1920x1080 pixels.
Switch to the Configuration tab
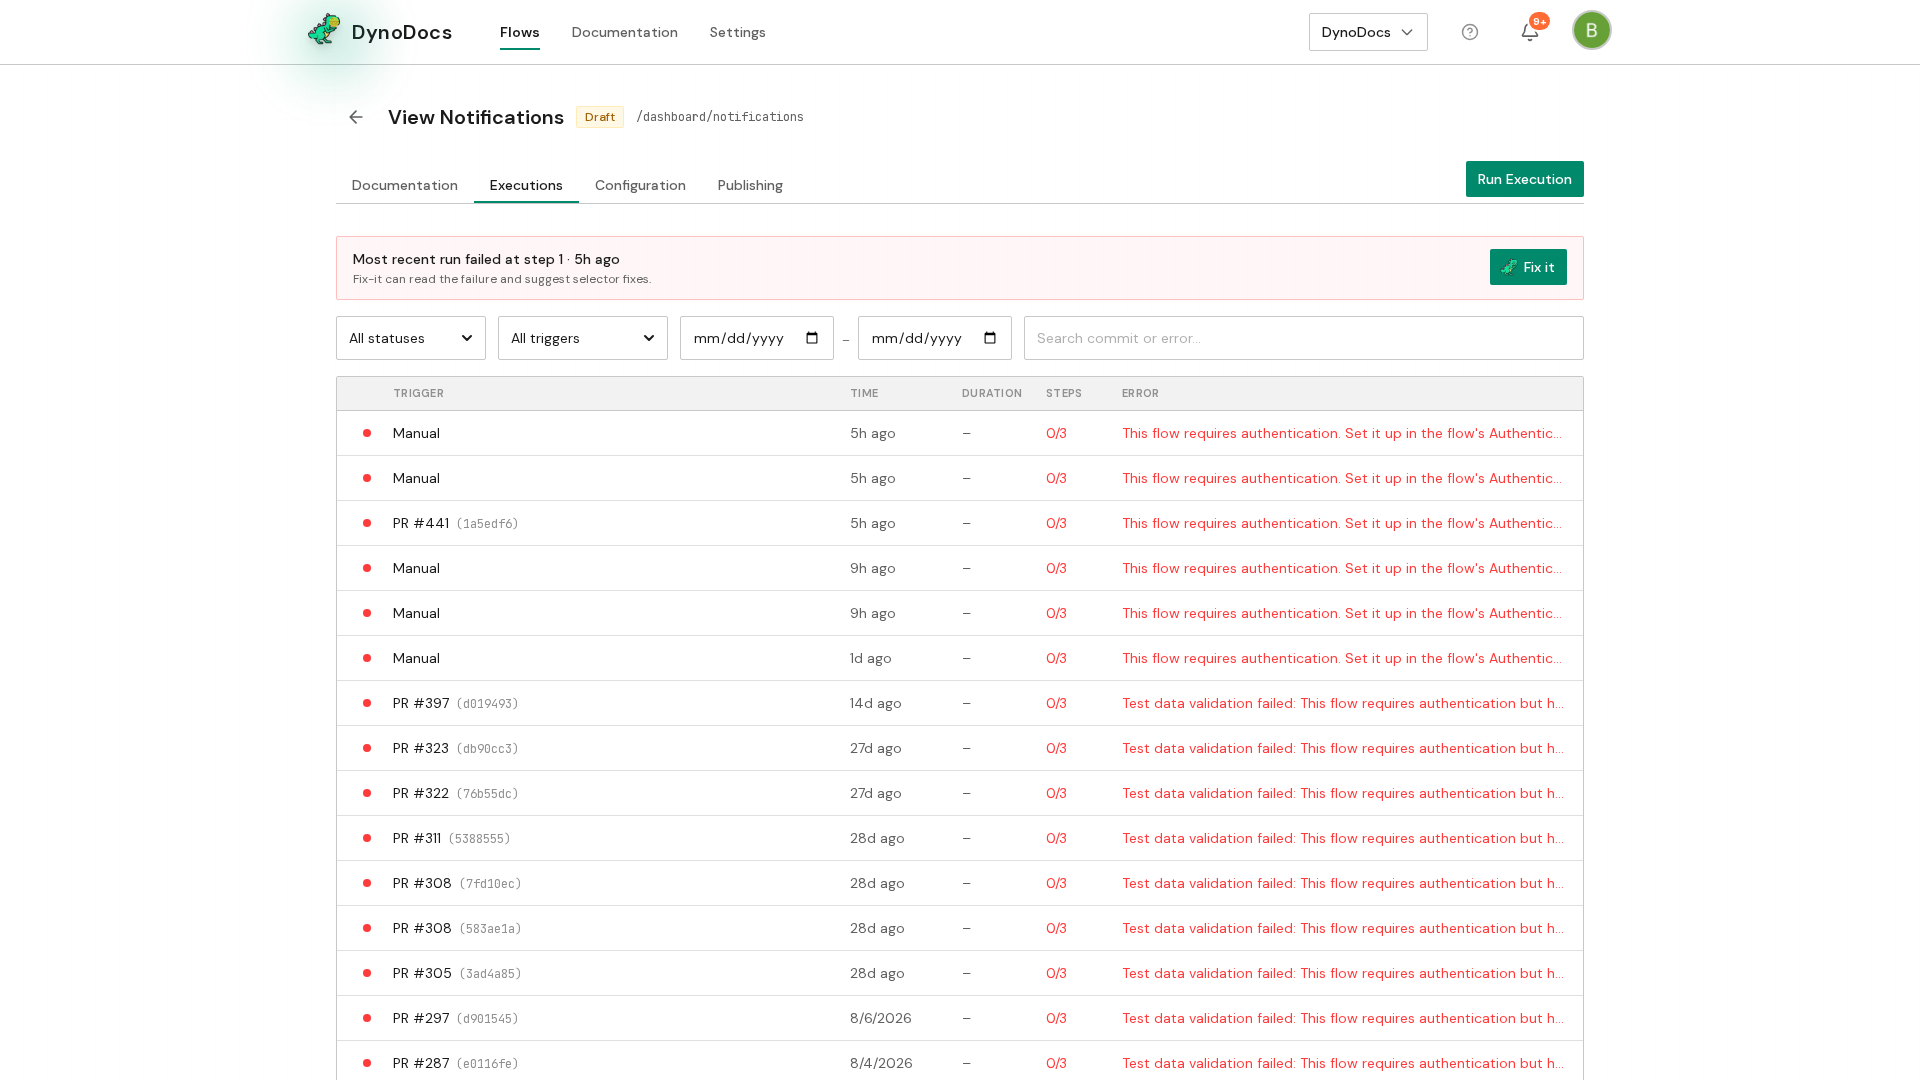coord(640,185)
